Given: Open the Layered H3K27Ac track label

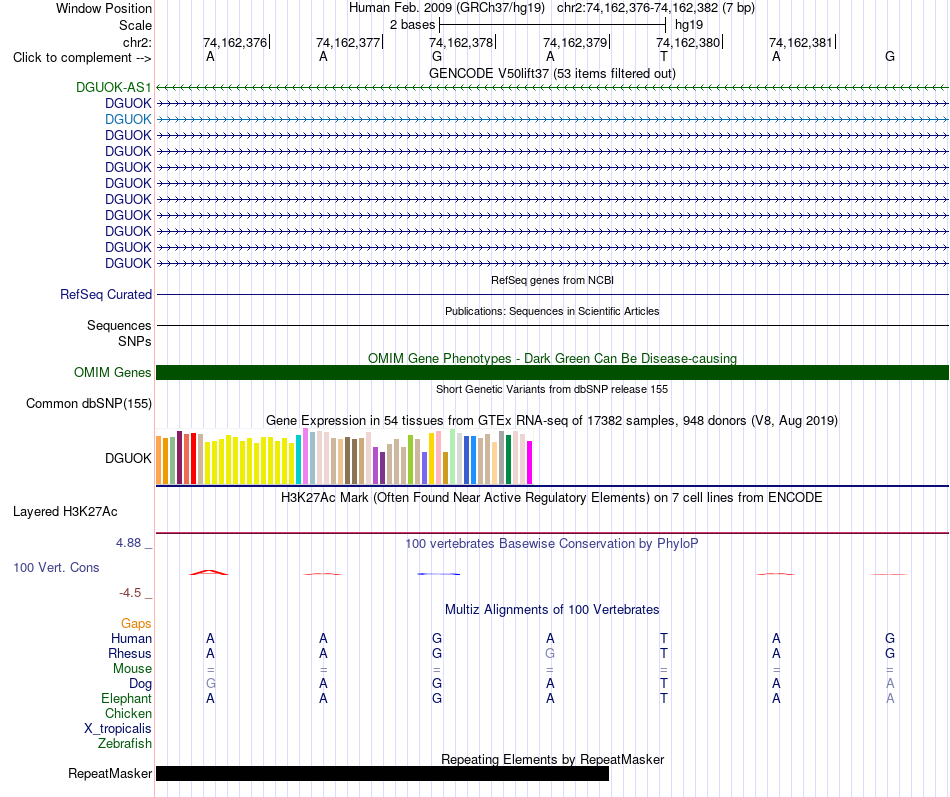Looking at the screenshot, I should tap(65, 512).
